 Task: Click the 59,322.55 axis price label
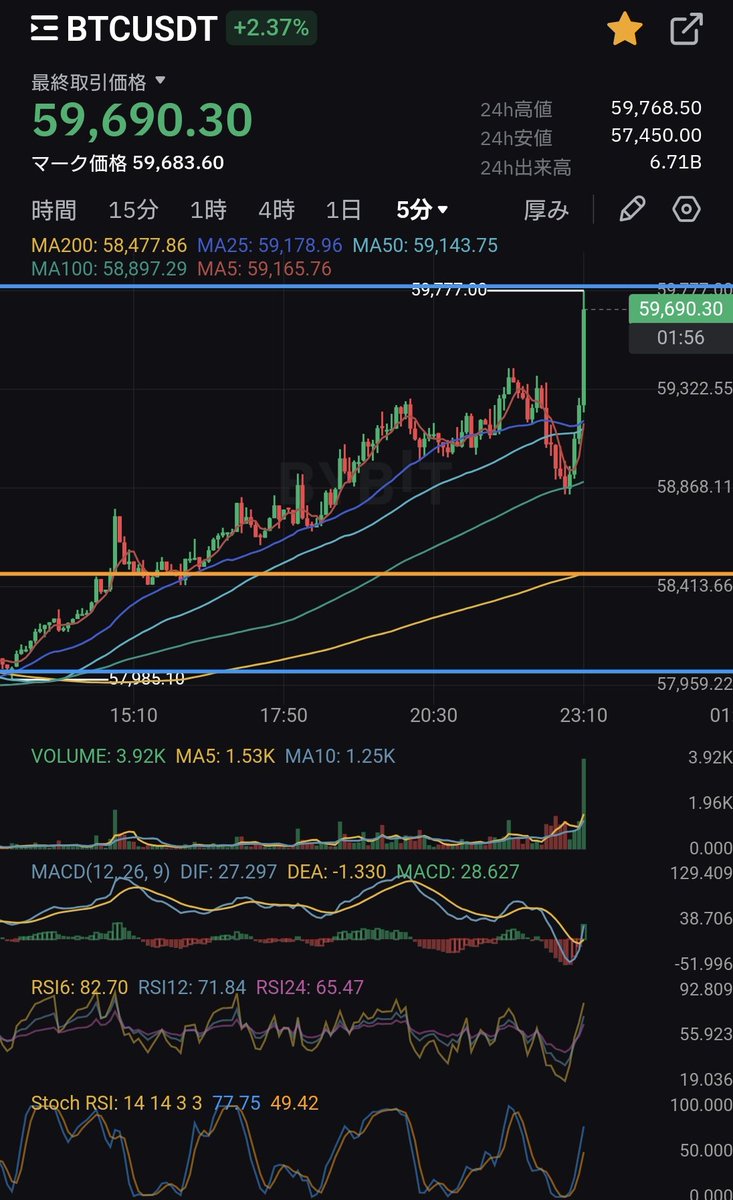tap(694, 387)
